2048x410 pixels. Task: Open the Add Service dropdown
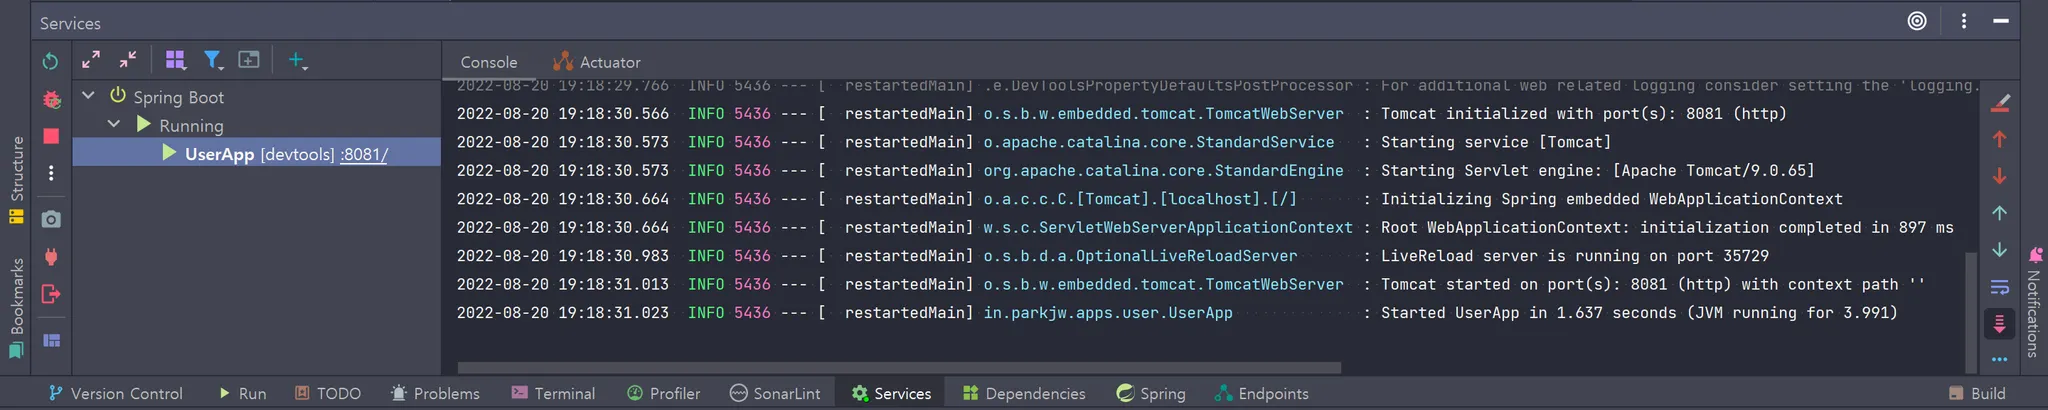(297, 61)
